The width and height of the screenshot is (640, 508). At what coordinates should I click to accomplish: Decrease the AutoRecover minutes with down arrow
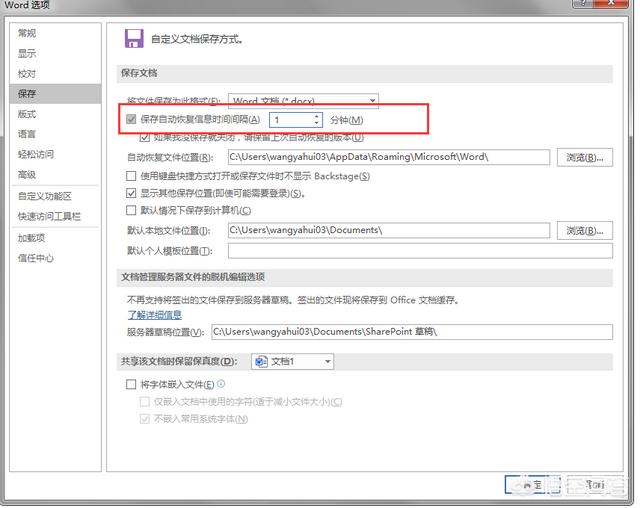tap(317, 123)
